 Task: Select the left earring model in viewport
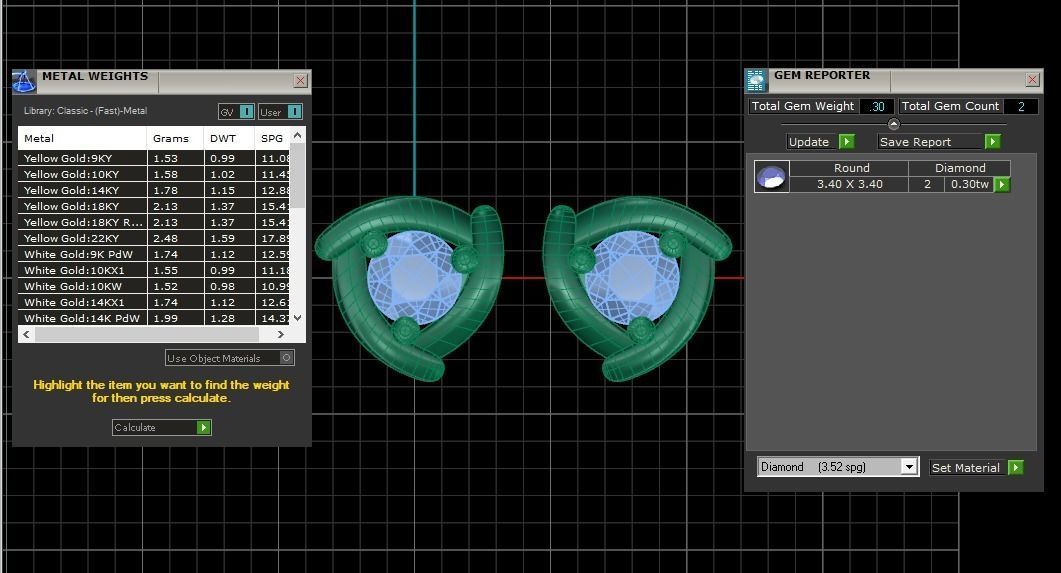(x=409, y=288)
